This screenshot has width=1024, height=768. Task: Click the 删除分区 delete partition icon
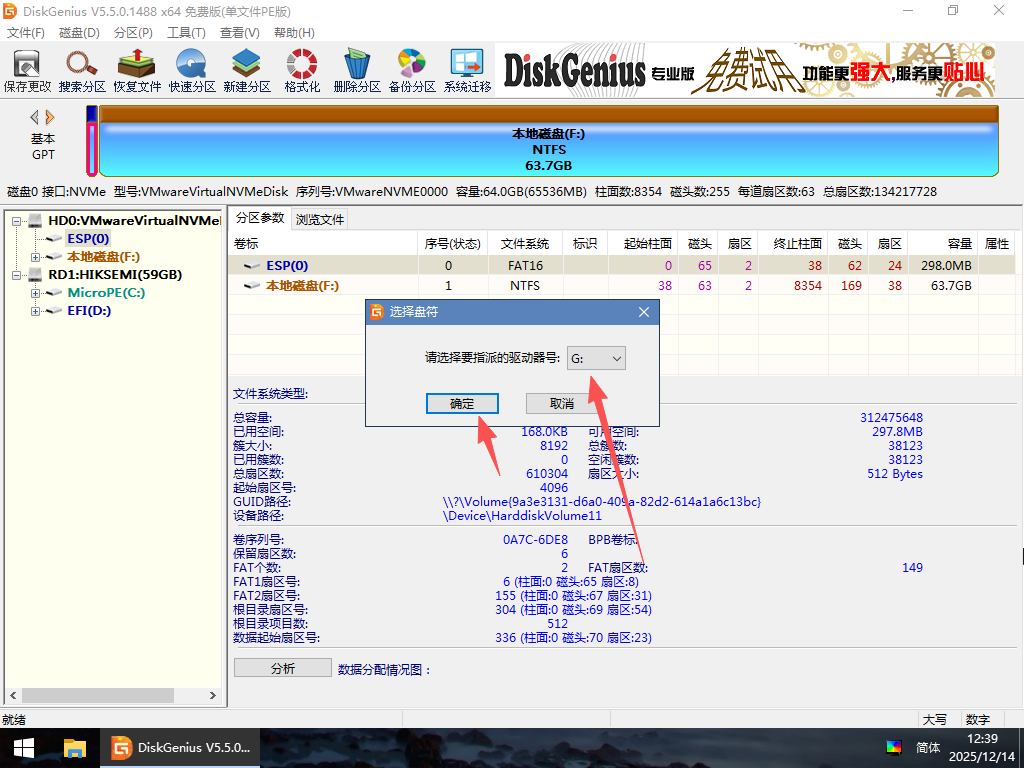[357, 70]
